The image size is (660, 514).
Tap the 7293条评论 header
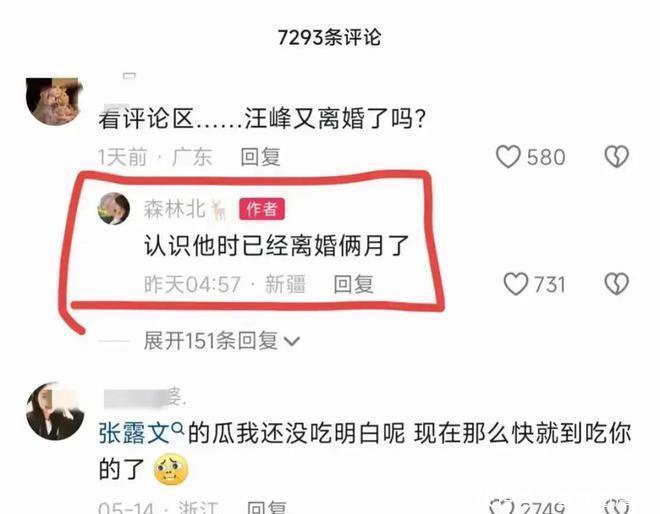(330, 37)
